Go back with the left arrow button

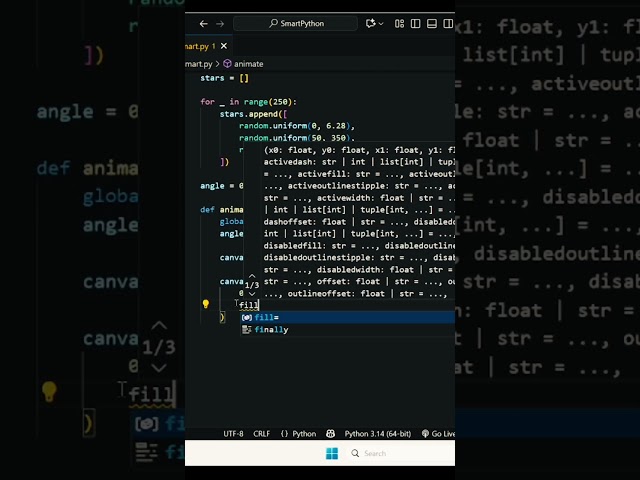tap(203, 24)
